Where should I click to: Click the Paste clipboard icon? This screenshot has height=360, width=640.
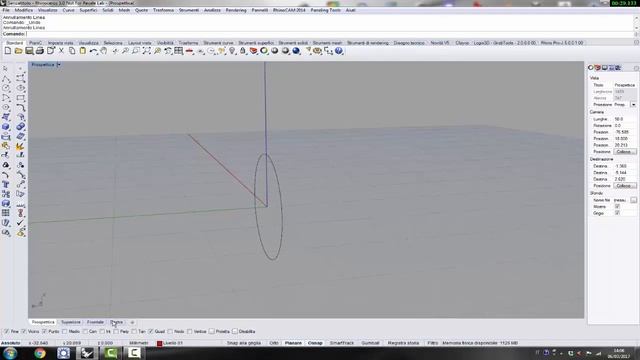pyautogui.click(x=82, y=51)
